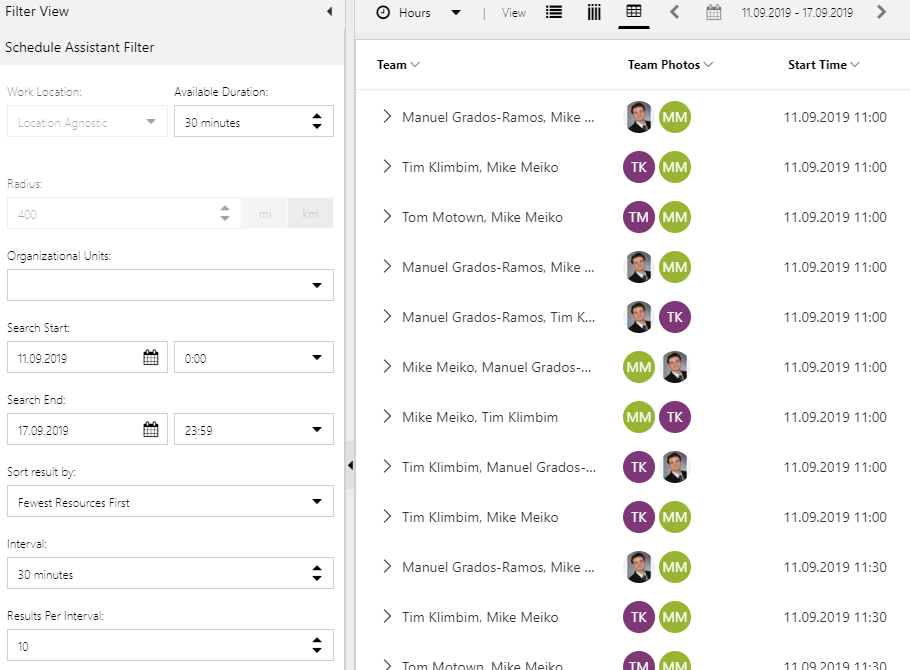The width and height of the screenshot is (910, 670).
Task: Switch to list view icon
Action: click(x=554, y=12)
